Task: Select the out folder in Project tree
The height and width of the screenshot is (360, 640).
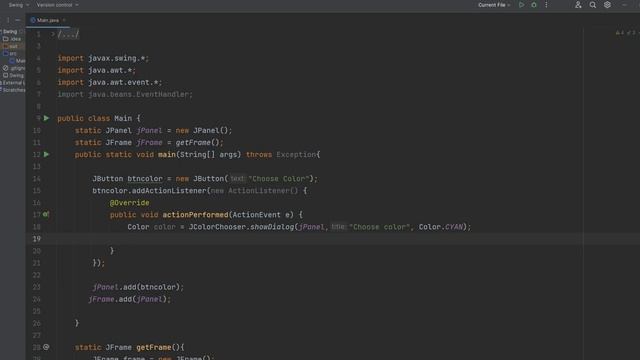Action: [13, 46]
